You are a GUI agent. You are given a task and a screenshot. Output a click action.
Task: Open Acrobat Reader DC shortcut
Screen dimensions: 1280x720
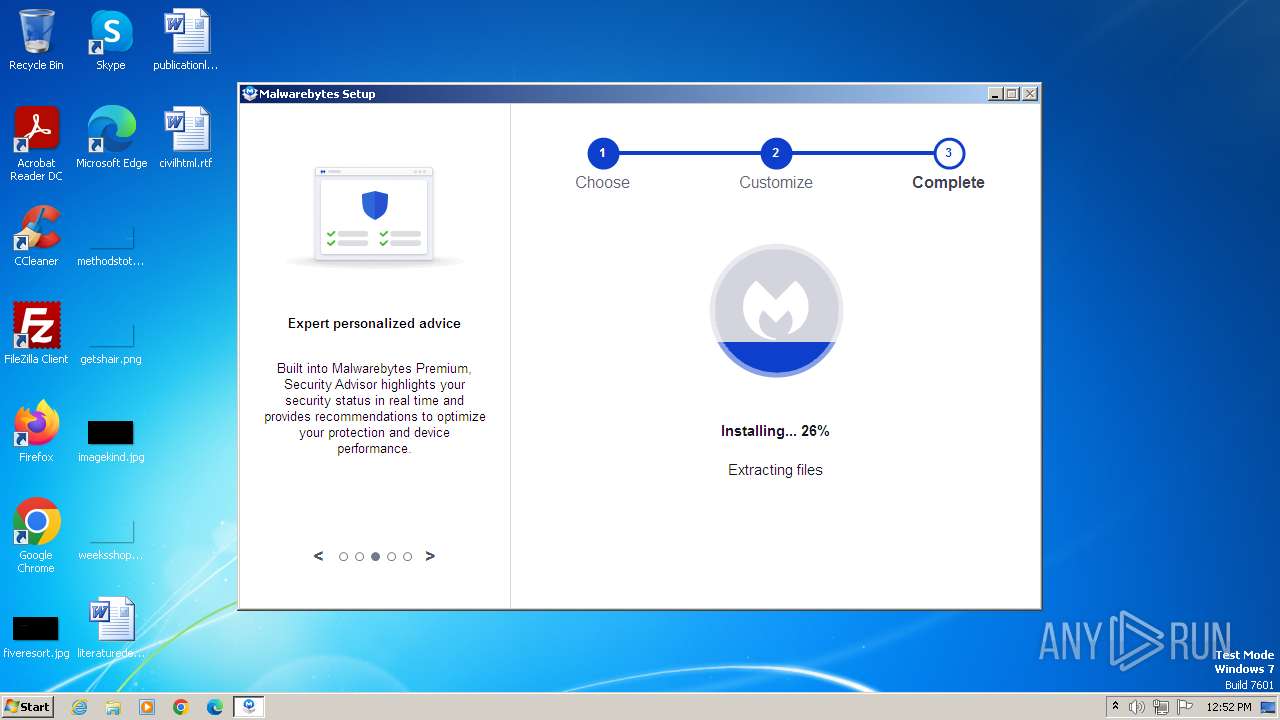pos(36,144)
